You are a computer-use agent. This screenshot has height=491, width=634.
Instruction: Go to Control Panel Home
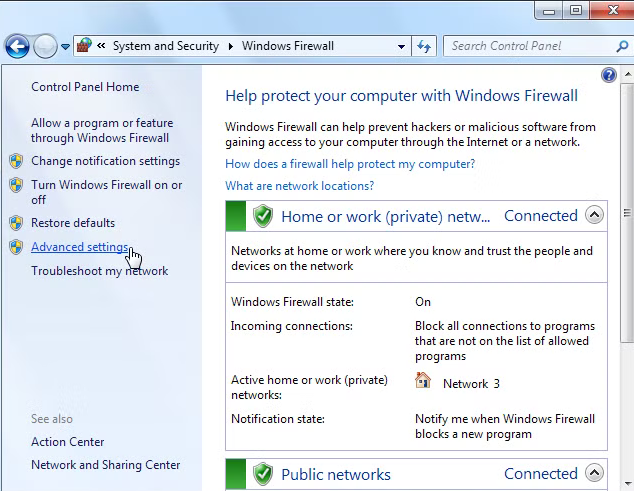[x=85, y=87]
